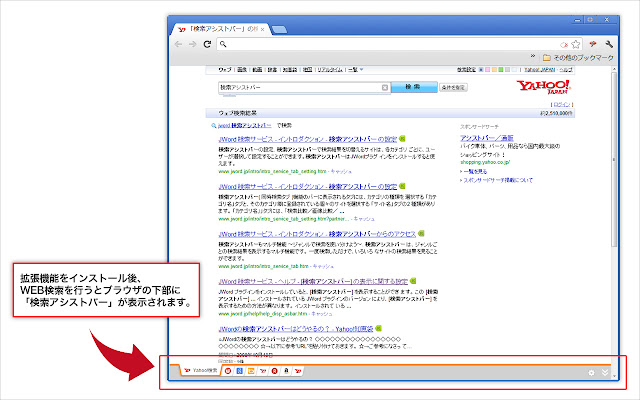Open the shopping.yahoo.co.jp link
Viewport: 640px width, 400px height.
[485, 162]
